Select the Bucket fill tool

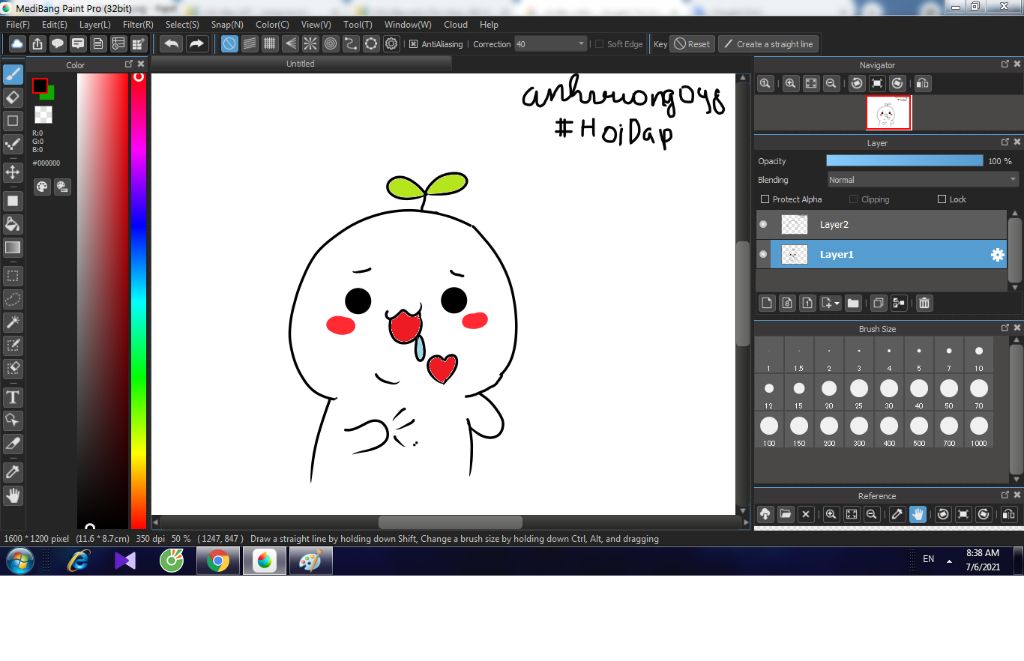(x=12, y=224)
